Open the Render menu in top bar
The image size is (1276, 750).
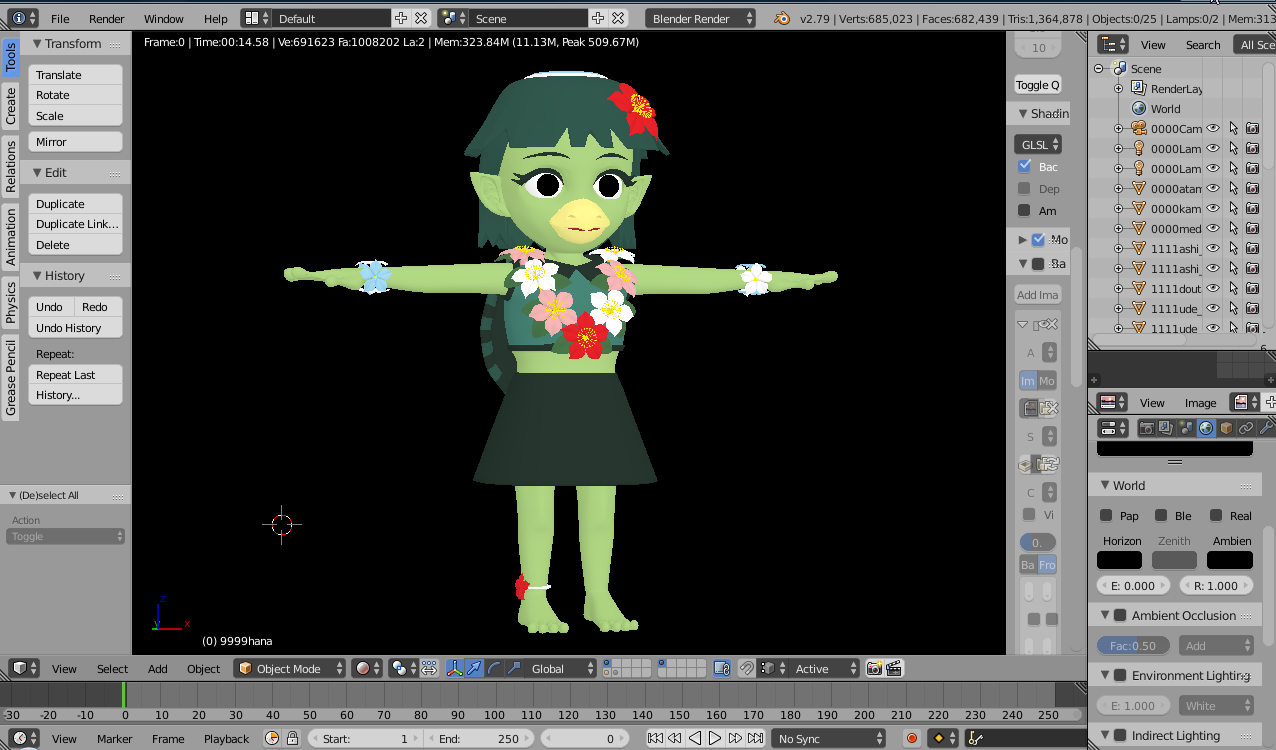click(x=106, y=19)
